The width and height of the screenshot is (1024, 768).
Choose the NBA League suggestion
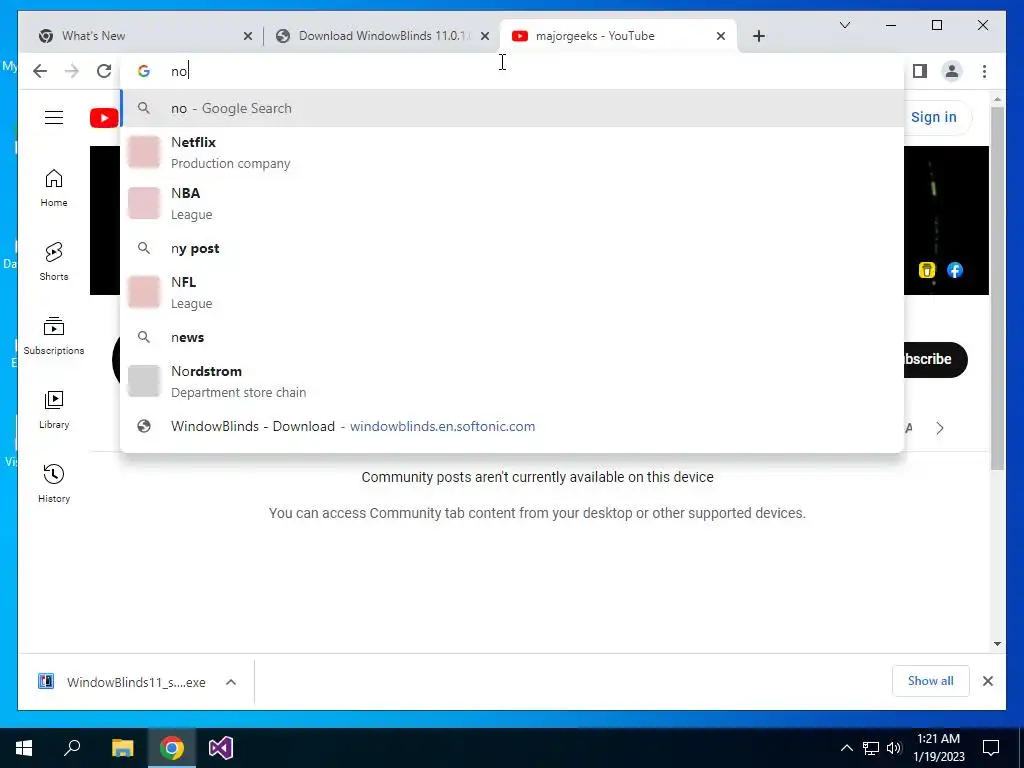pos(512,203)
